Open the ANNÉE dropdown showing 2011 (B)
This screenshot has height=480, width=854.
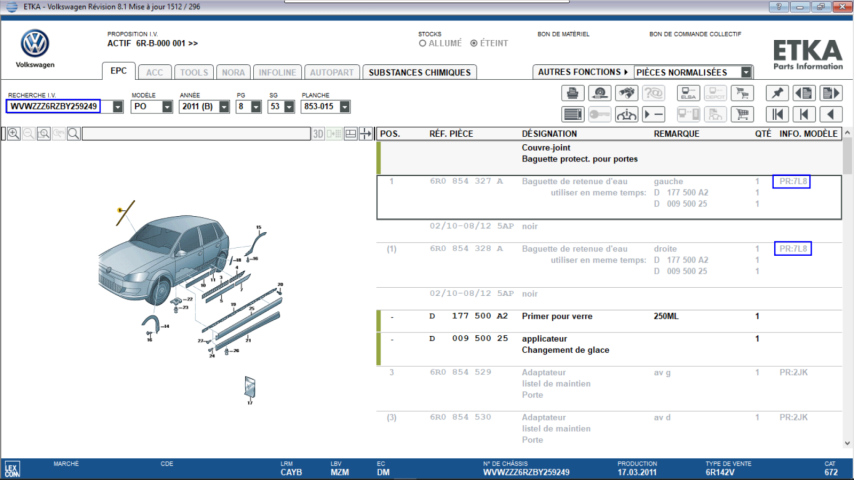click(x=224, y=107)
